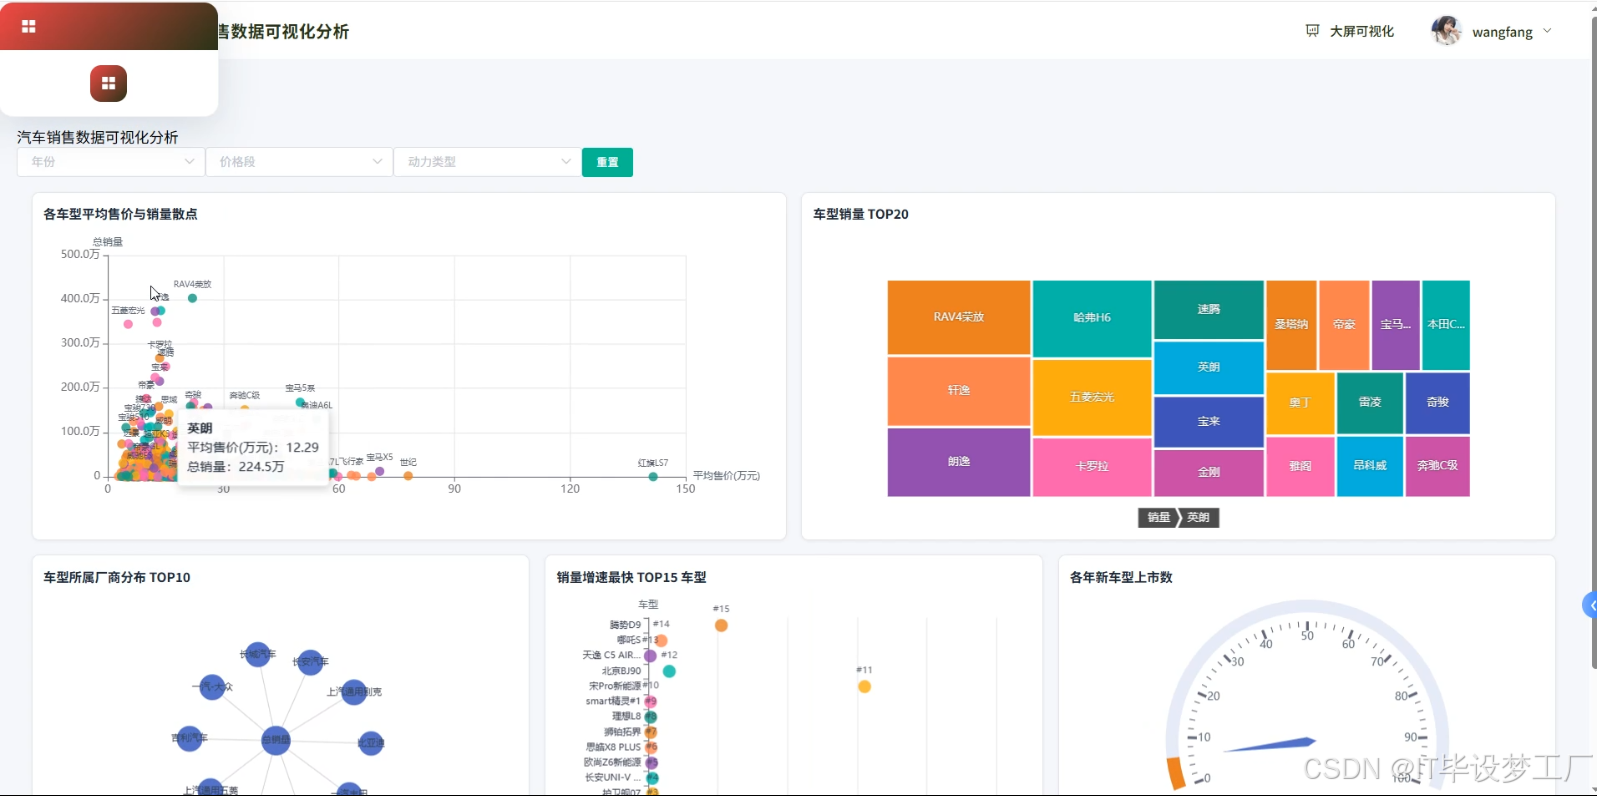
Task: Click the central 总销量 graph node
Action: (276, 740)
